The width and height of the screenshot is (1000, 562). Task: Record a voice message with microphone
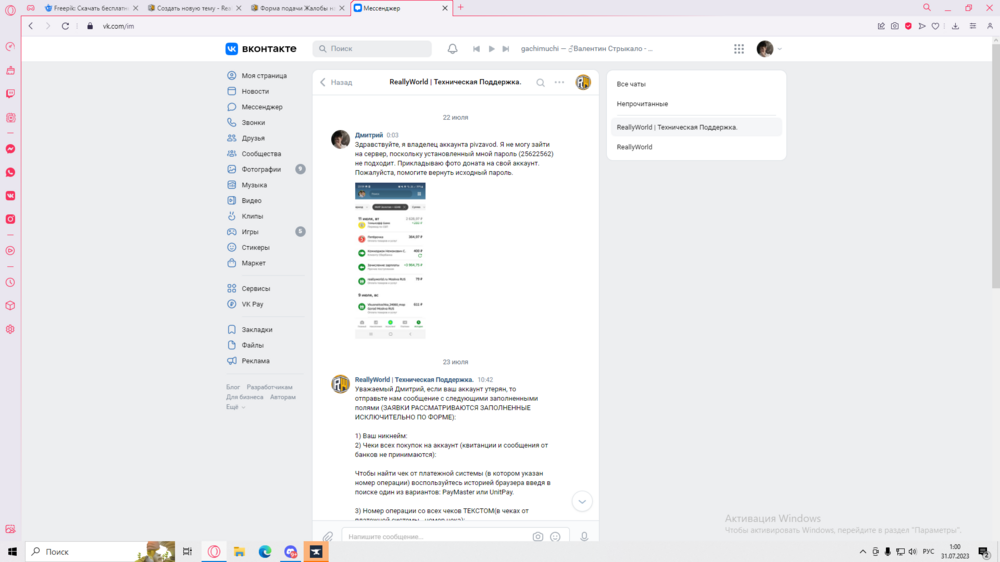coord(584,536)
